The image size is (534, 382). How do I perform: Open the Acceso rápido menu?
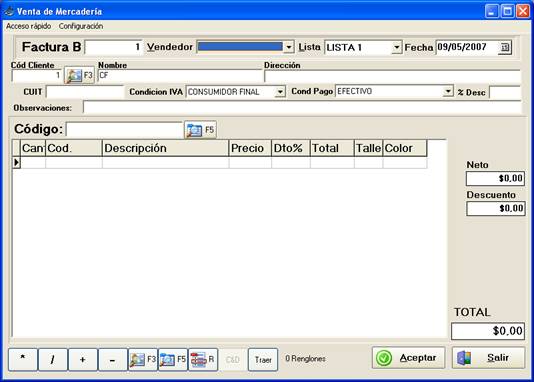[x=29, y=26]
